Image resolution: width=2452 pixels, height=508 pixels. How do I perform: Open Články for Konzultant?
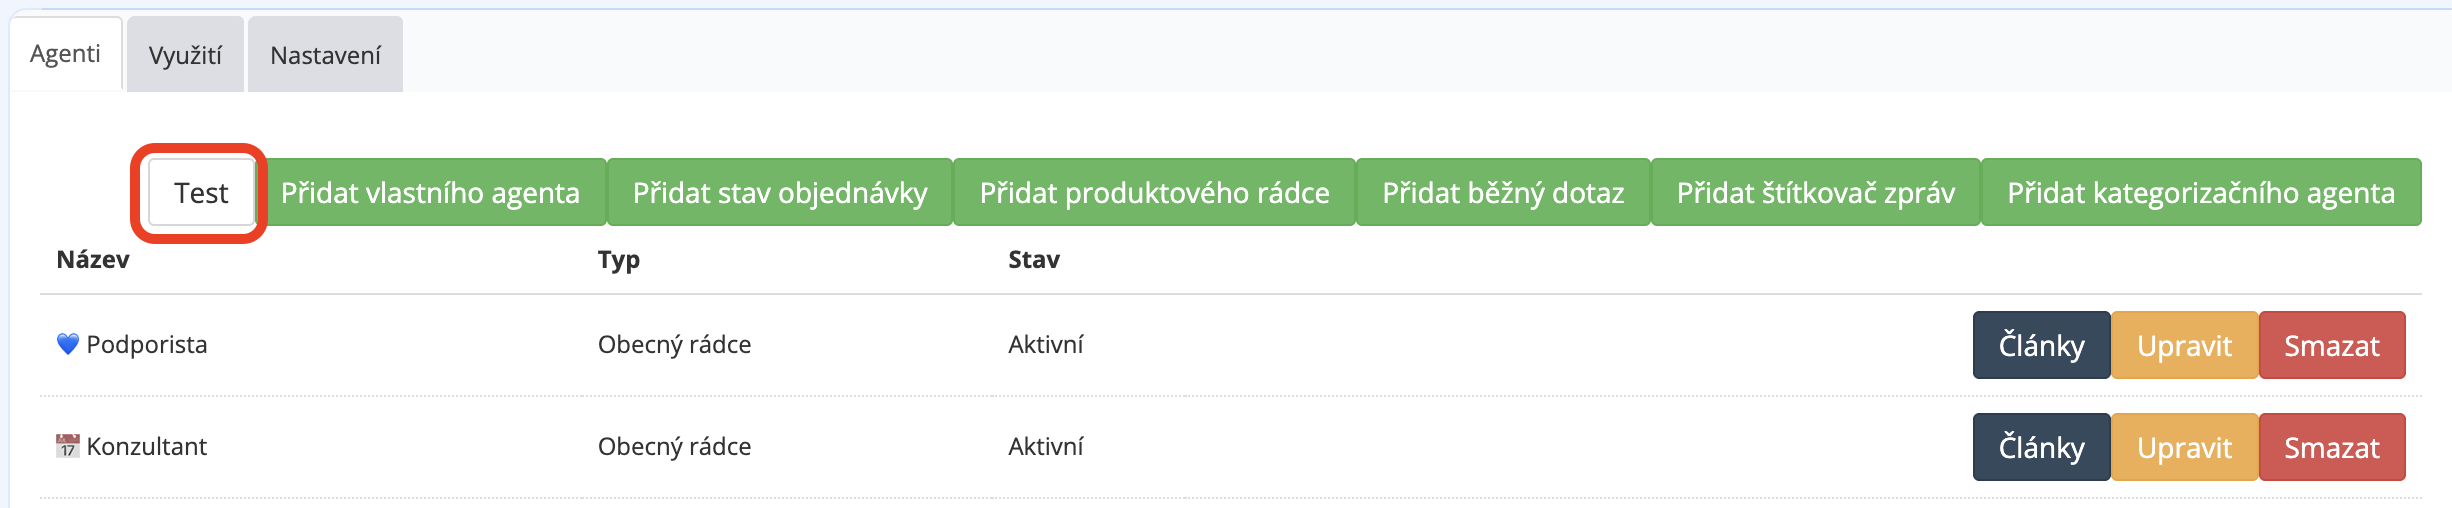point(2041,447)
